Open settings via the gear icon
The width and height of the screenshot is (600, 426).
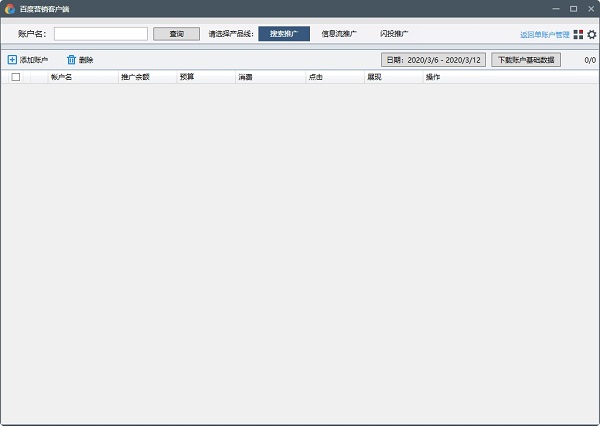pyautogui.click(x=592, y=34)
